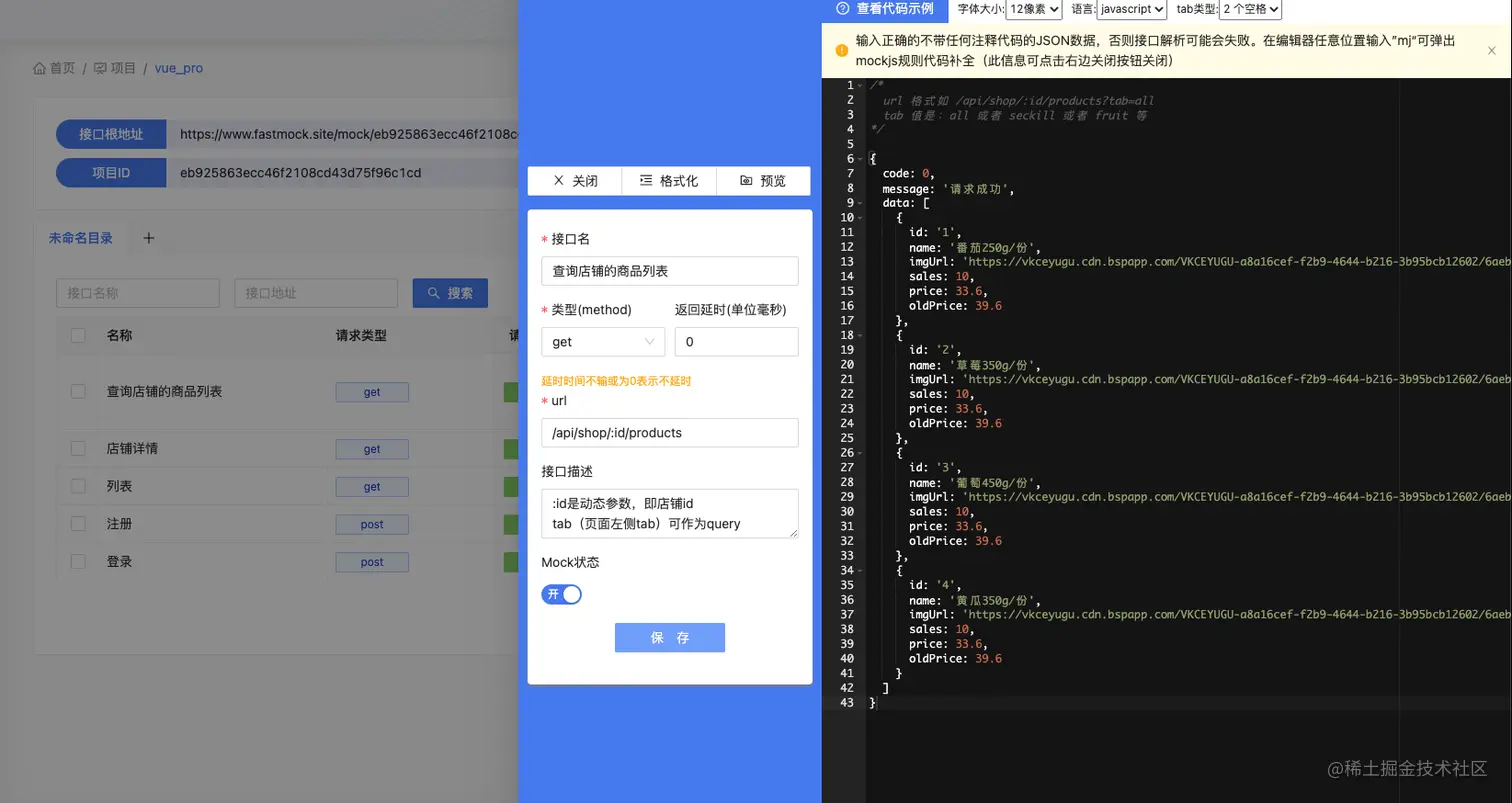Collapse the fold arrow at line 18
This screenshot has width=1512, height=803.
coord(860,335)
